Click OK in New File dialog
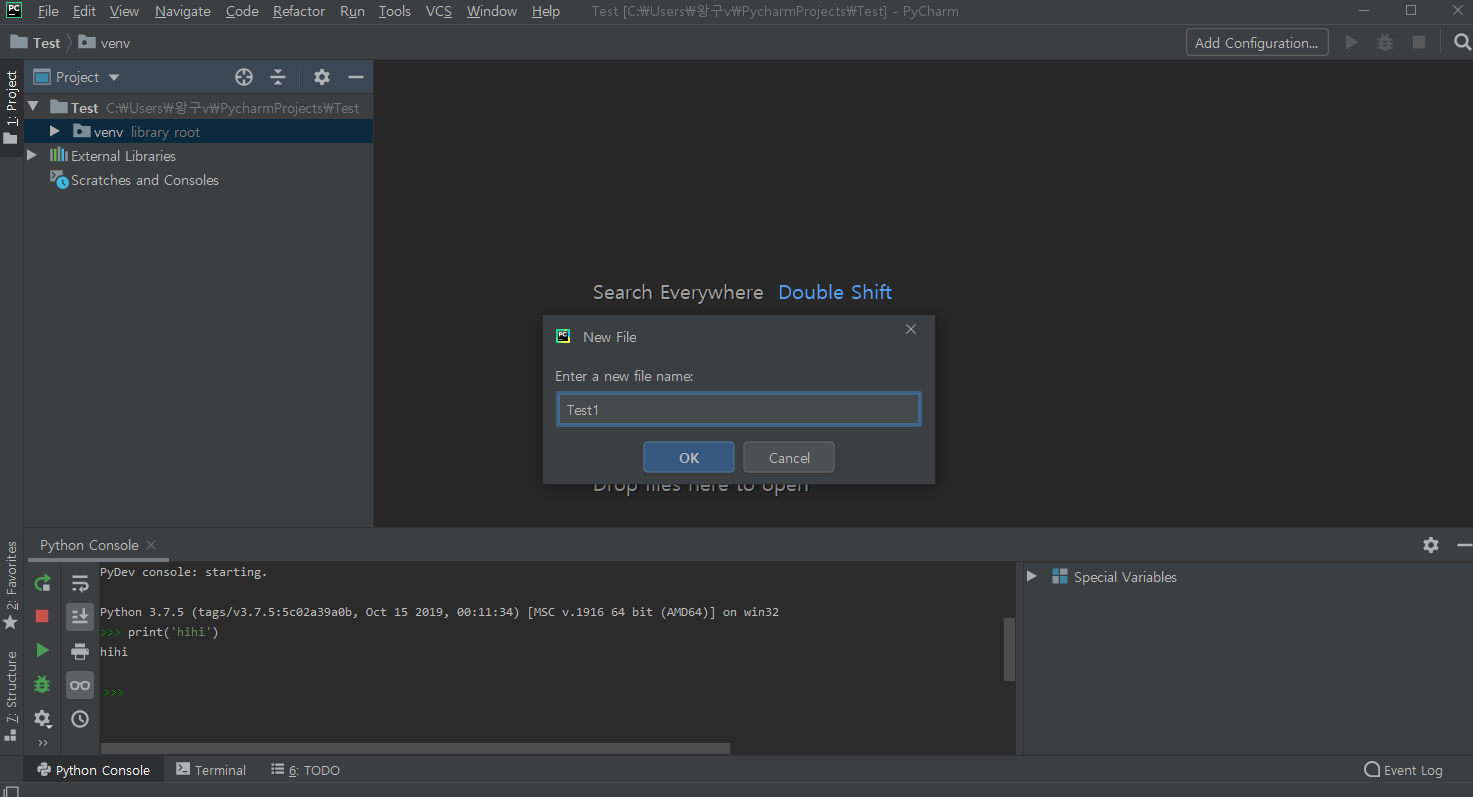Screen dimensions: 1473x797 [689, 457]
